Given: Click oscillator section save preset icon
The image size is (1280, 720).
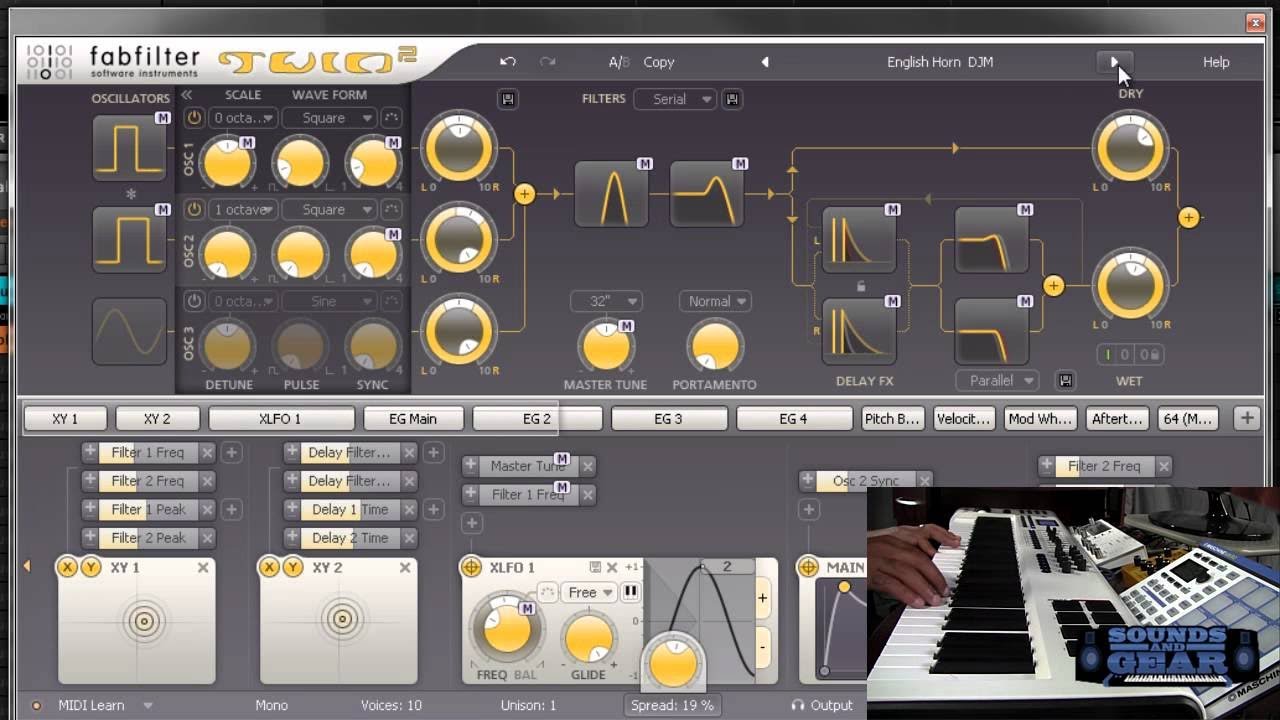Looking at the screenshot, I should point(508,99).
